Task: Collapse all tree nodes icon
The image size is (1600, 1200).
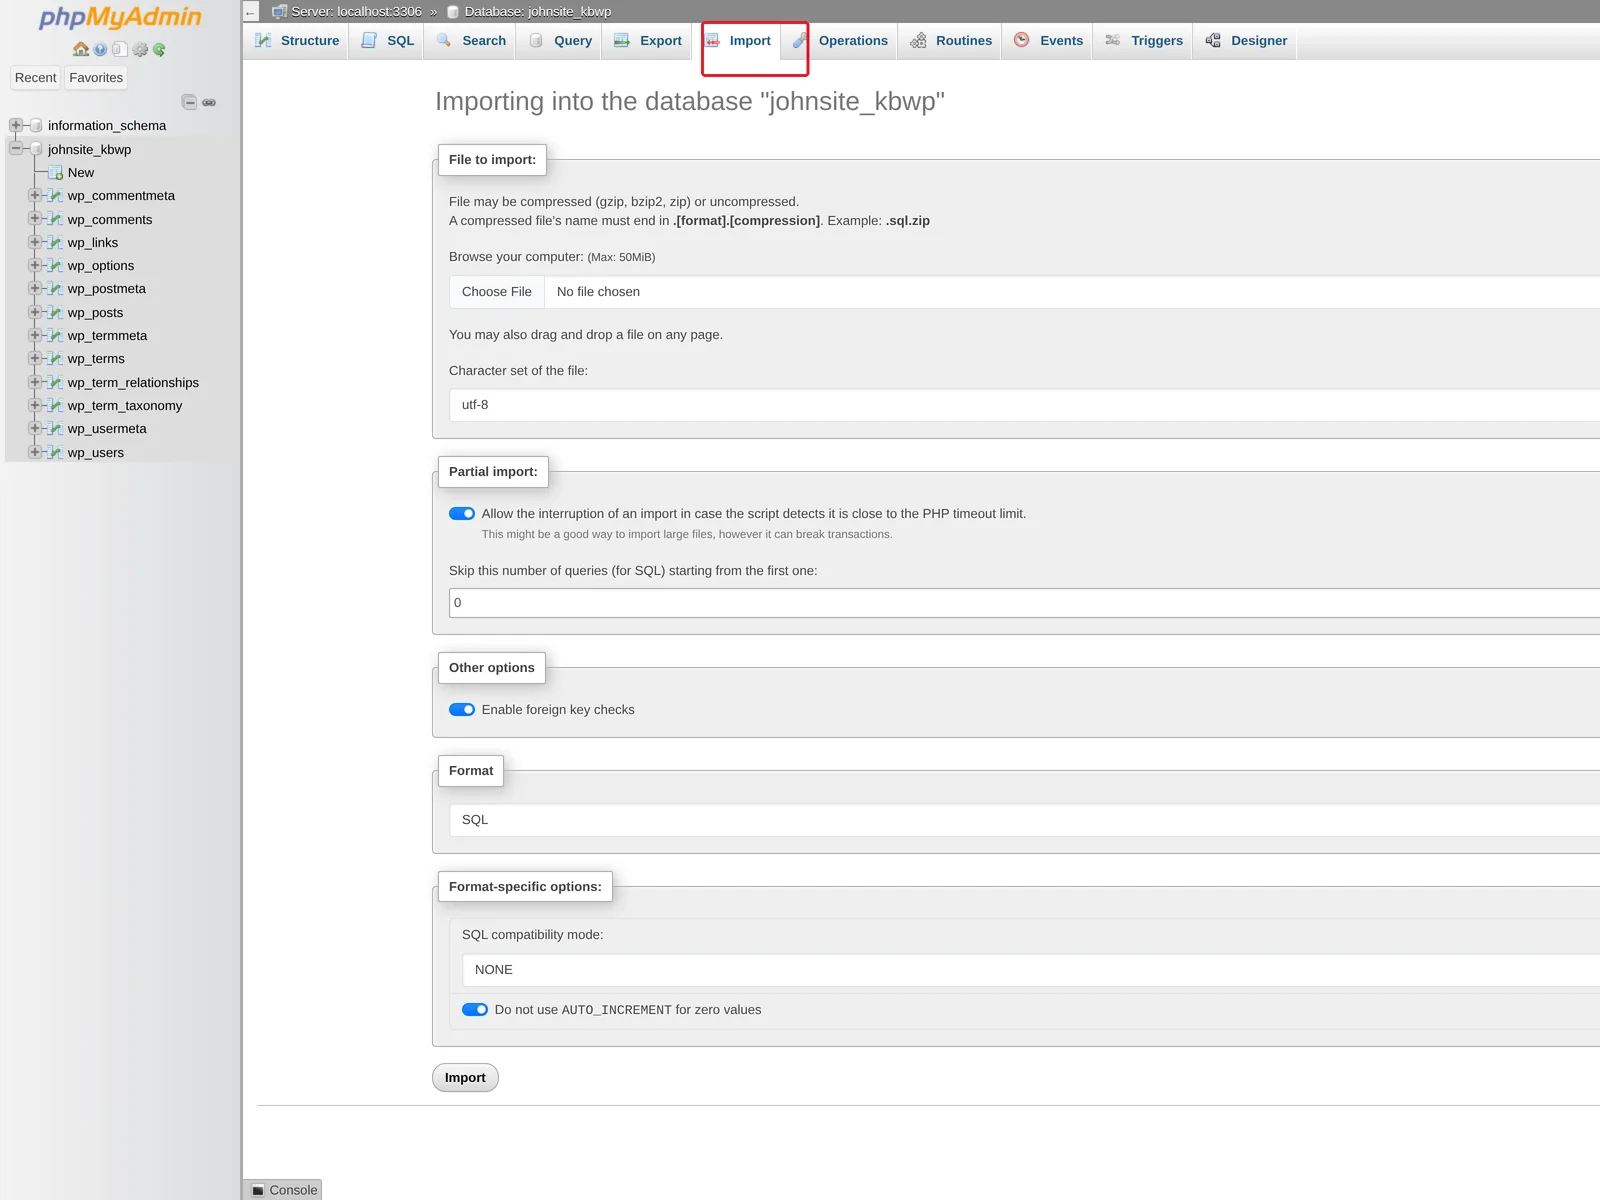Action: pyautogui.click(x=190, y=102)
